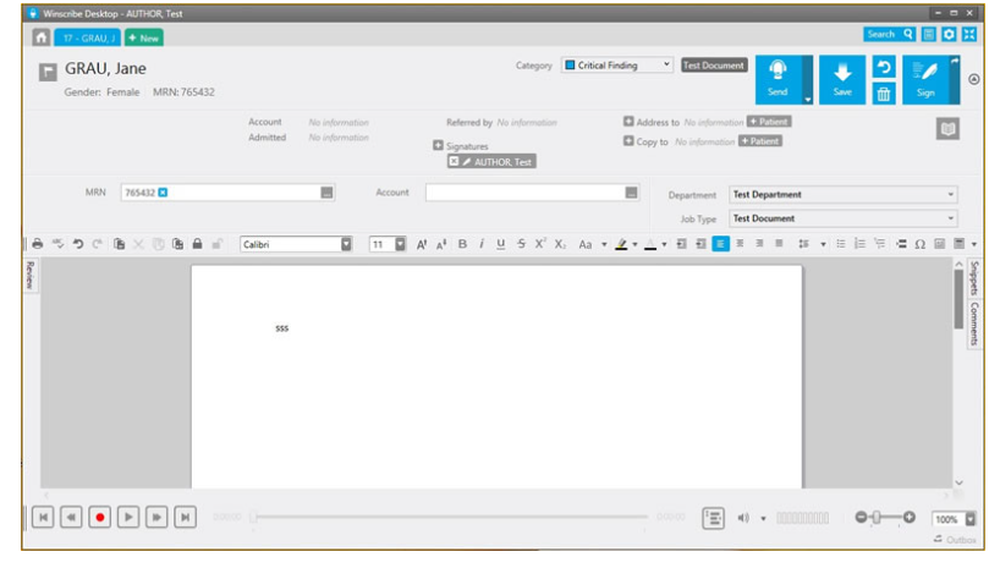Expand Copy to section

point(629,141)
